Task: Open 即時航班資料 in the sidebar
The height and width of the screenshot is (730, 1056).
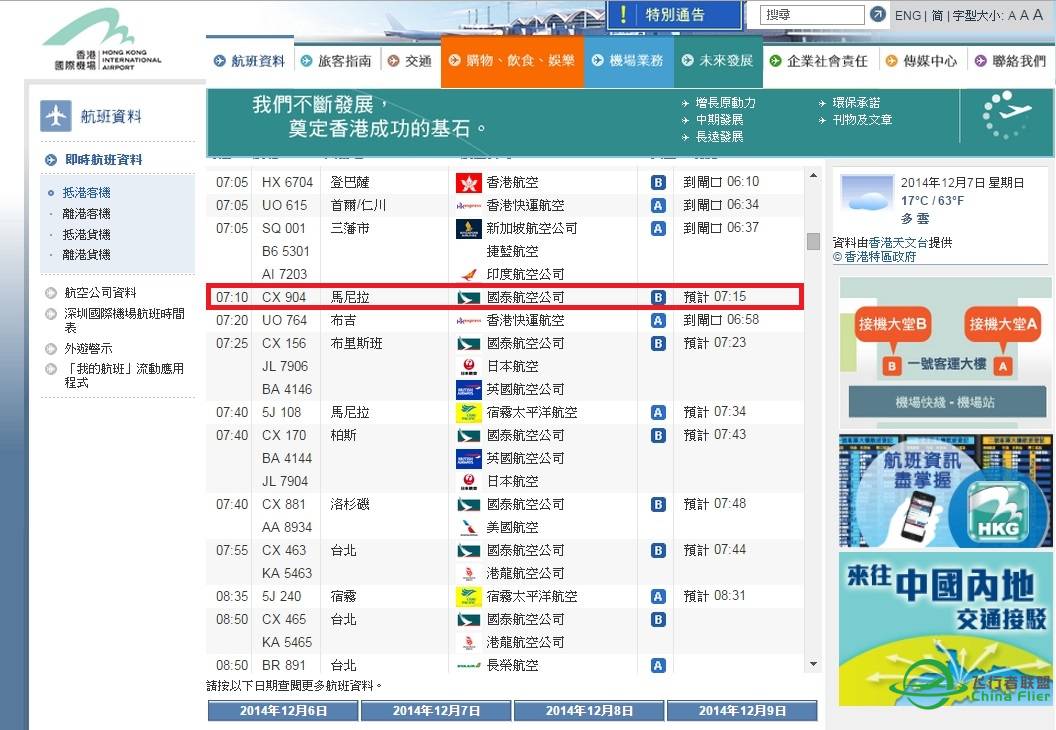Action: 103,160
